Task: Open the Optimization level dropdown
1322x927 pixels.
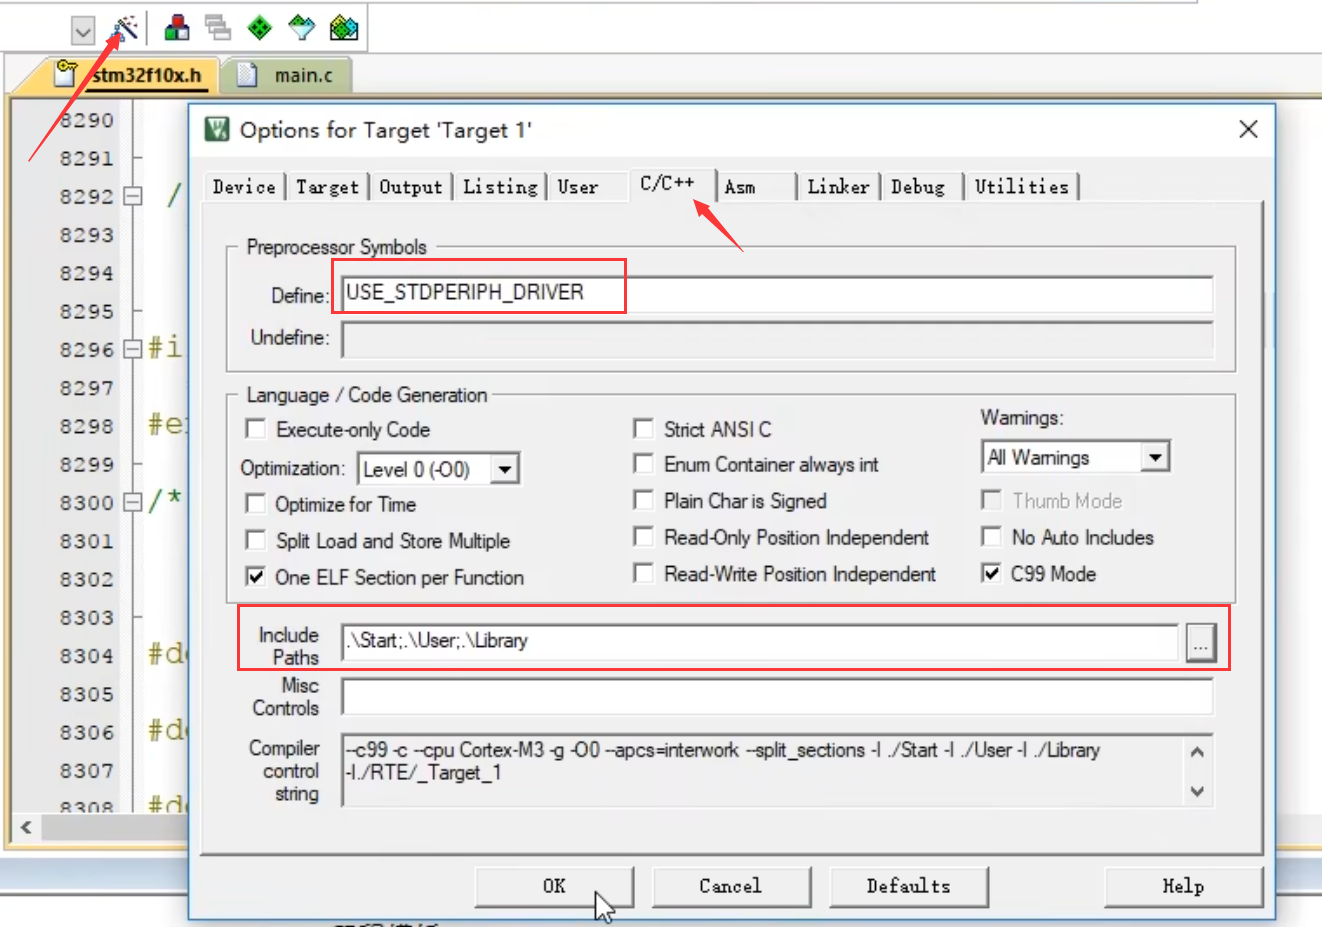Action: point(505,469)
